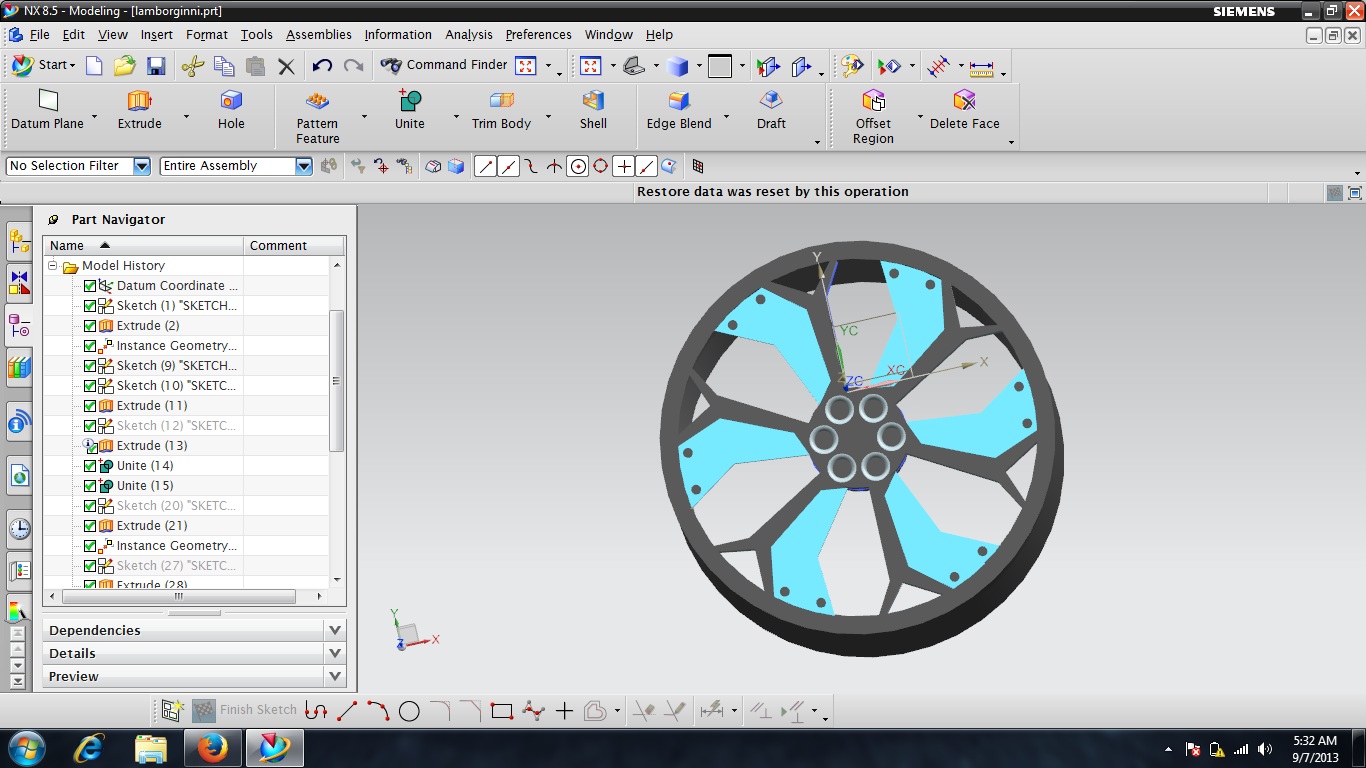Screen dimensions: 1366x768
Task: Disable the Extrude (21) feature checkbox
Action: [90, 526]
